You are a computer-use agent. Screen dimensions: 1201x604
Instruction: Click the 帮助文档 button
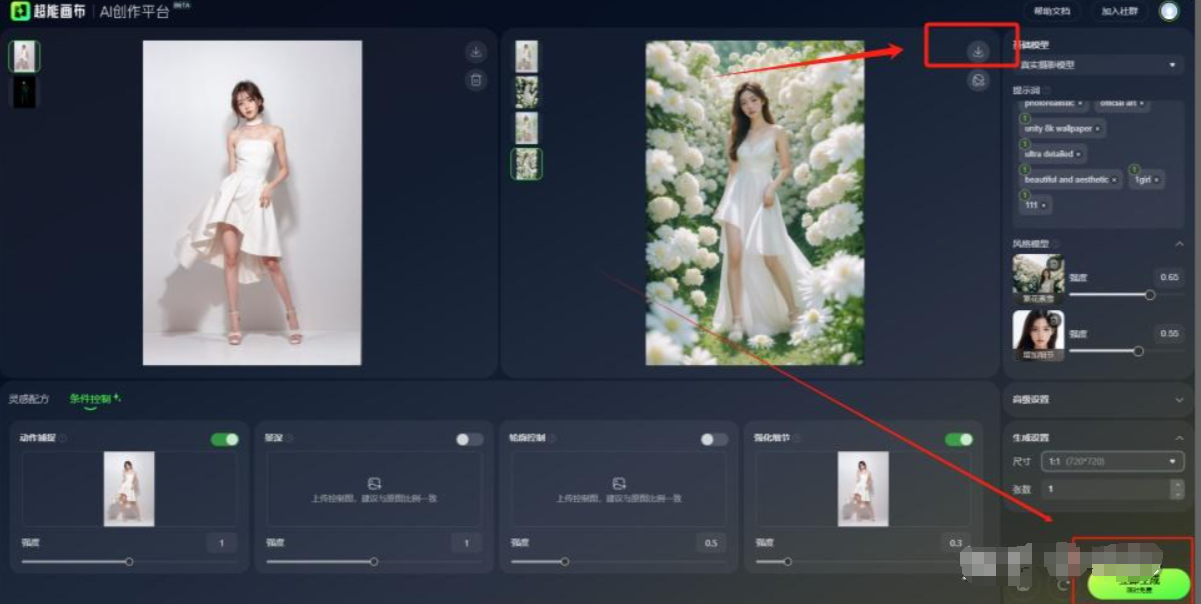click(1051, 11)
